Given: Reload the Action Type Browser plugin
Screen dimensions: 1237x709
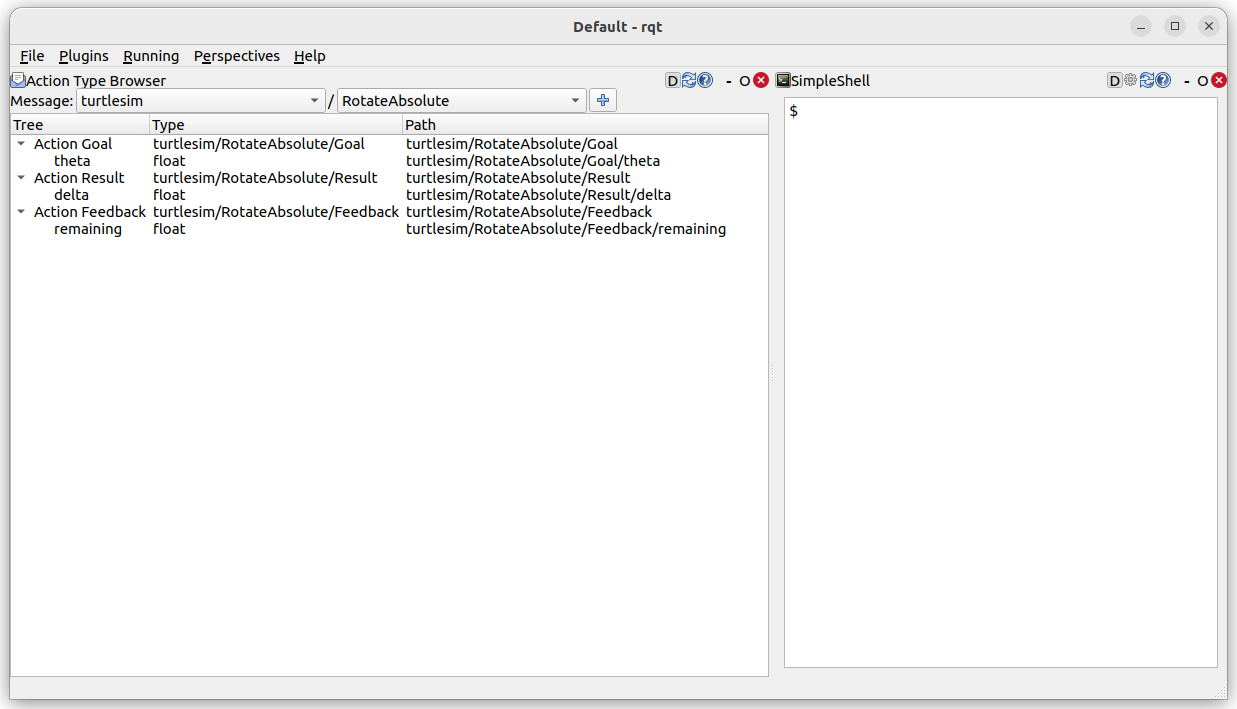Looking at the screenshot, I should [x=689, y=80].
